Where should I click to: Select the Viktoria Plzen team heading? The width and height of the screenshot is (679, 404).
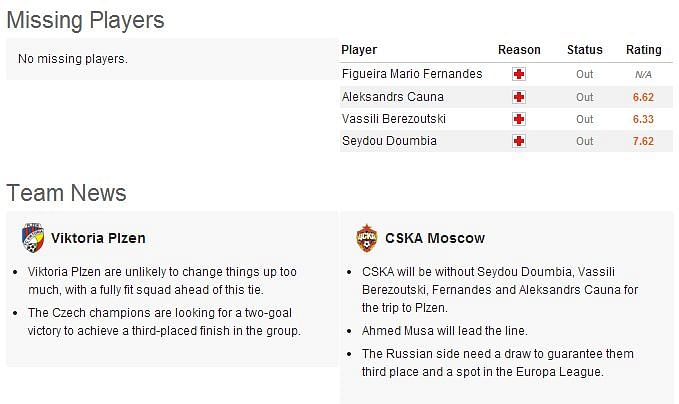coord(98,238)
